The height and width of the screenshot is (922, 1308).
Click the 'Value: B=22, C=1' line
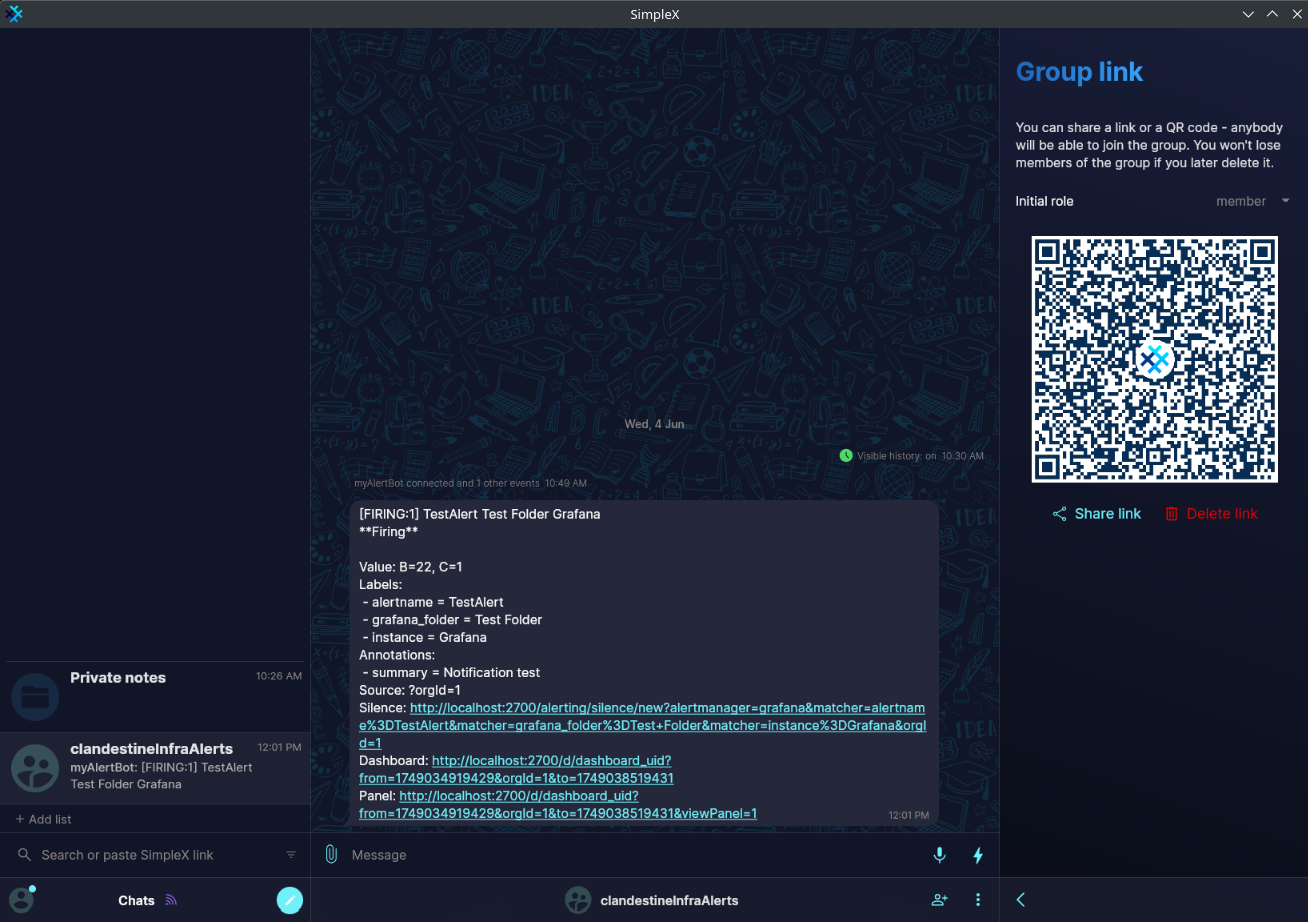coord(410,567)
